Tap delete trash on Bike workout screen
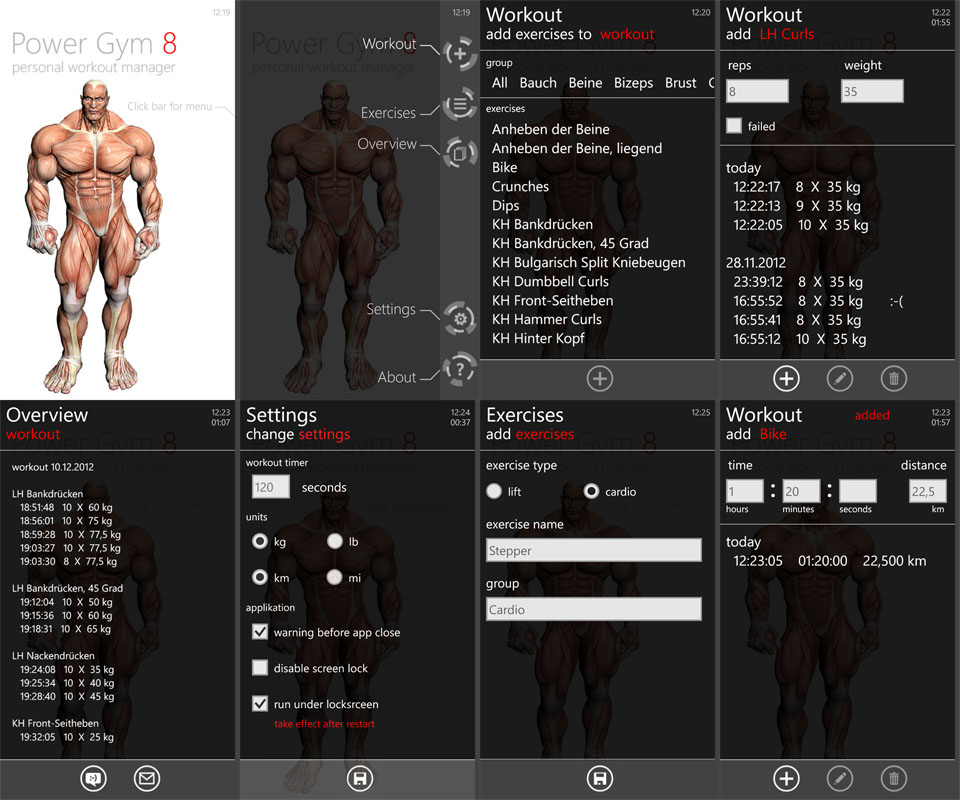The width and height of the screenshot is (960, 800). pyautogui.click(x=893, y=779)
